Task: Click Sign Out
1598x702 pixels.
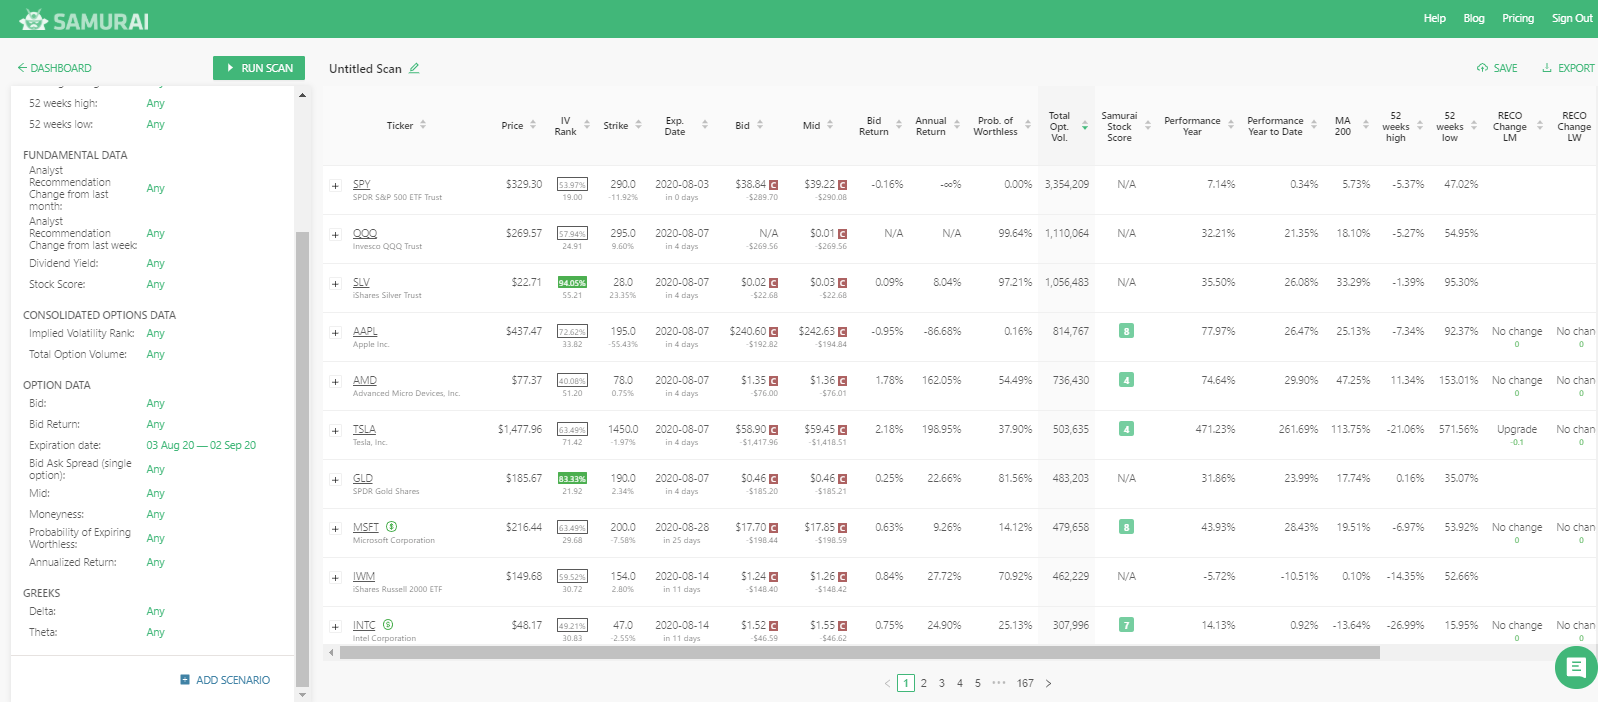Action: [1572, 18]
